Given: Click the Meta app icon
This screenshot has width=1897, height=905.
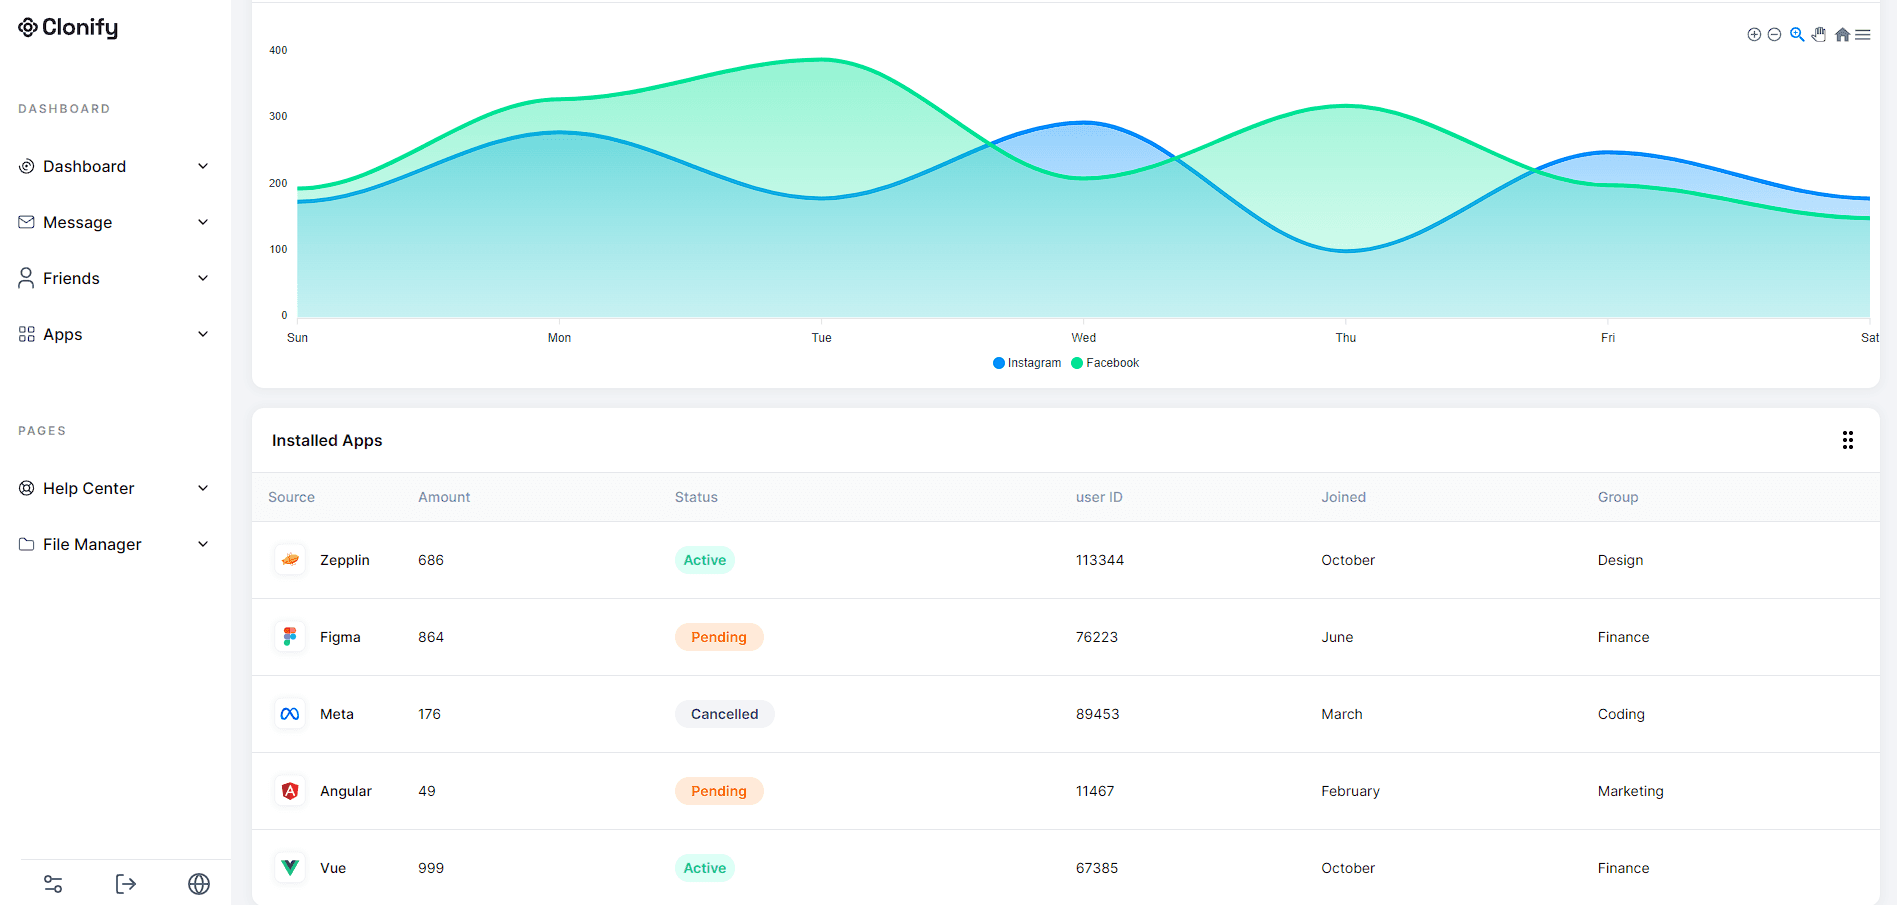Looking at the screenshot, I should [x=290, y=714].
